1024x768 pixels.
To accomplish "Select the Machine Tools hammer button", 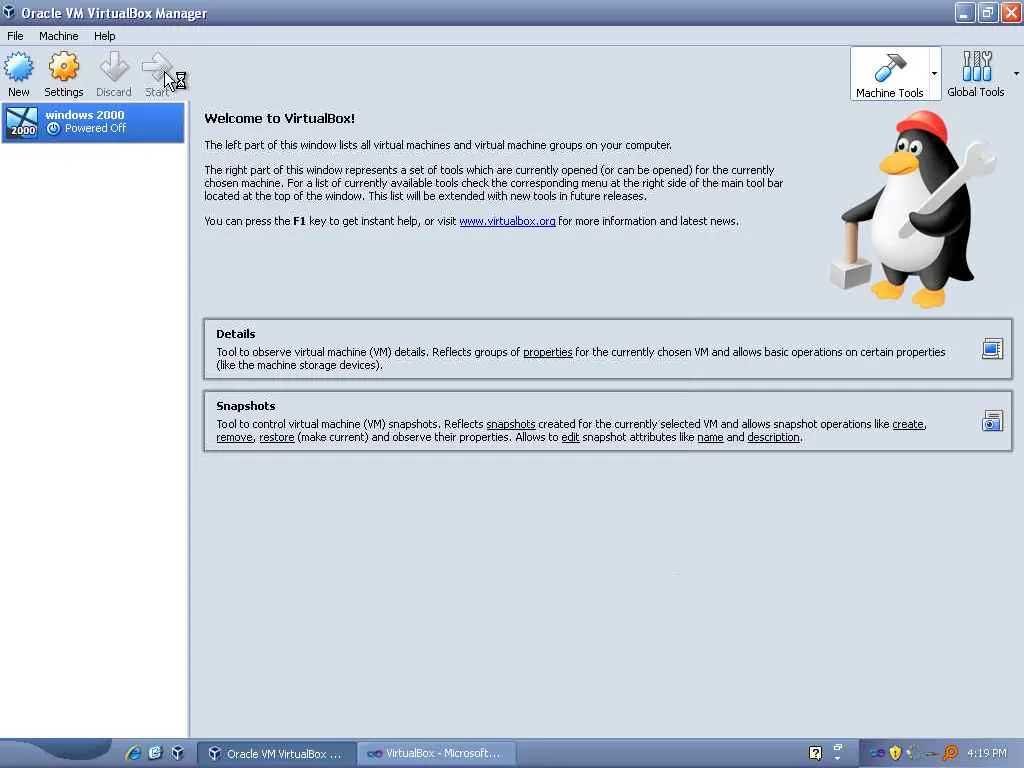I will click(x=889, y=74).
